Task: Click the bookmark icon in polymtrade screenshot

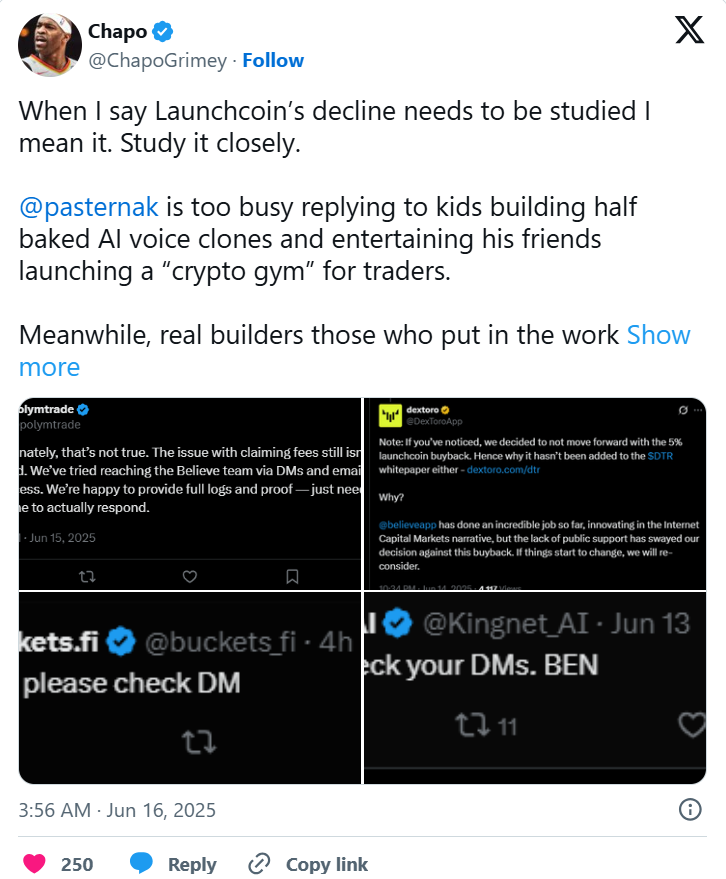Action: click(x=292, y=576)
